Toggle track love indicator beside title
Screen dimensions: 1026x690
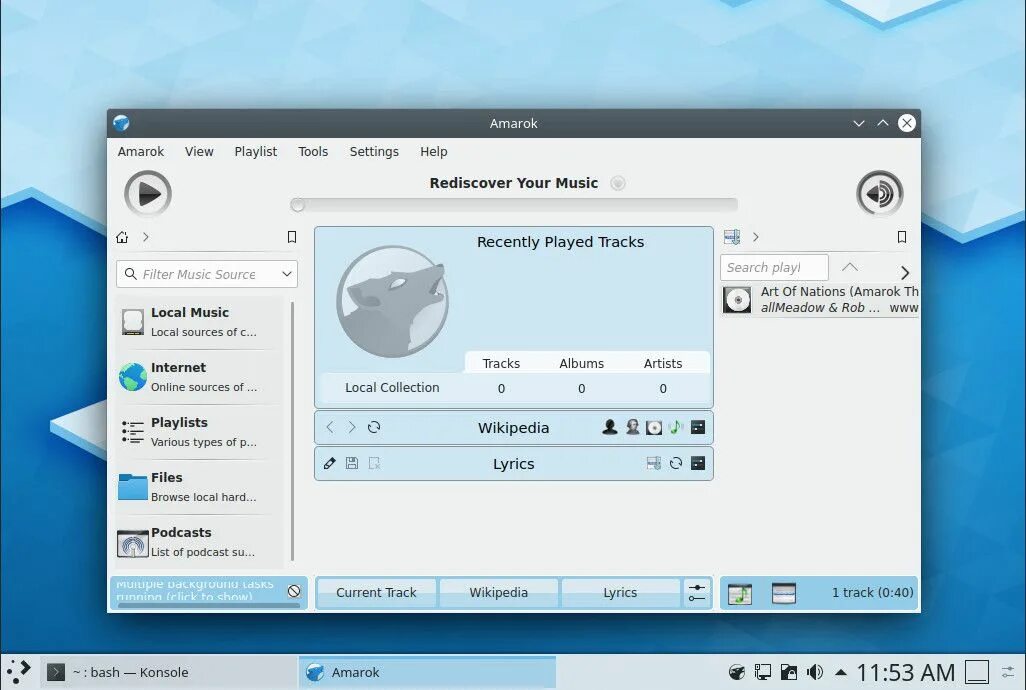click(x=618, y=183)
